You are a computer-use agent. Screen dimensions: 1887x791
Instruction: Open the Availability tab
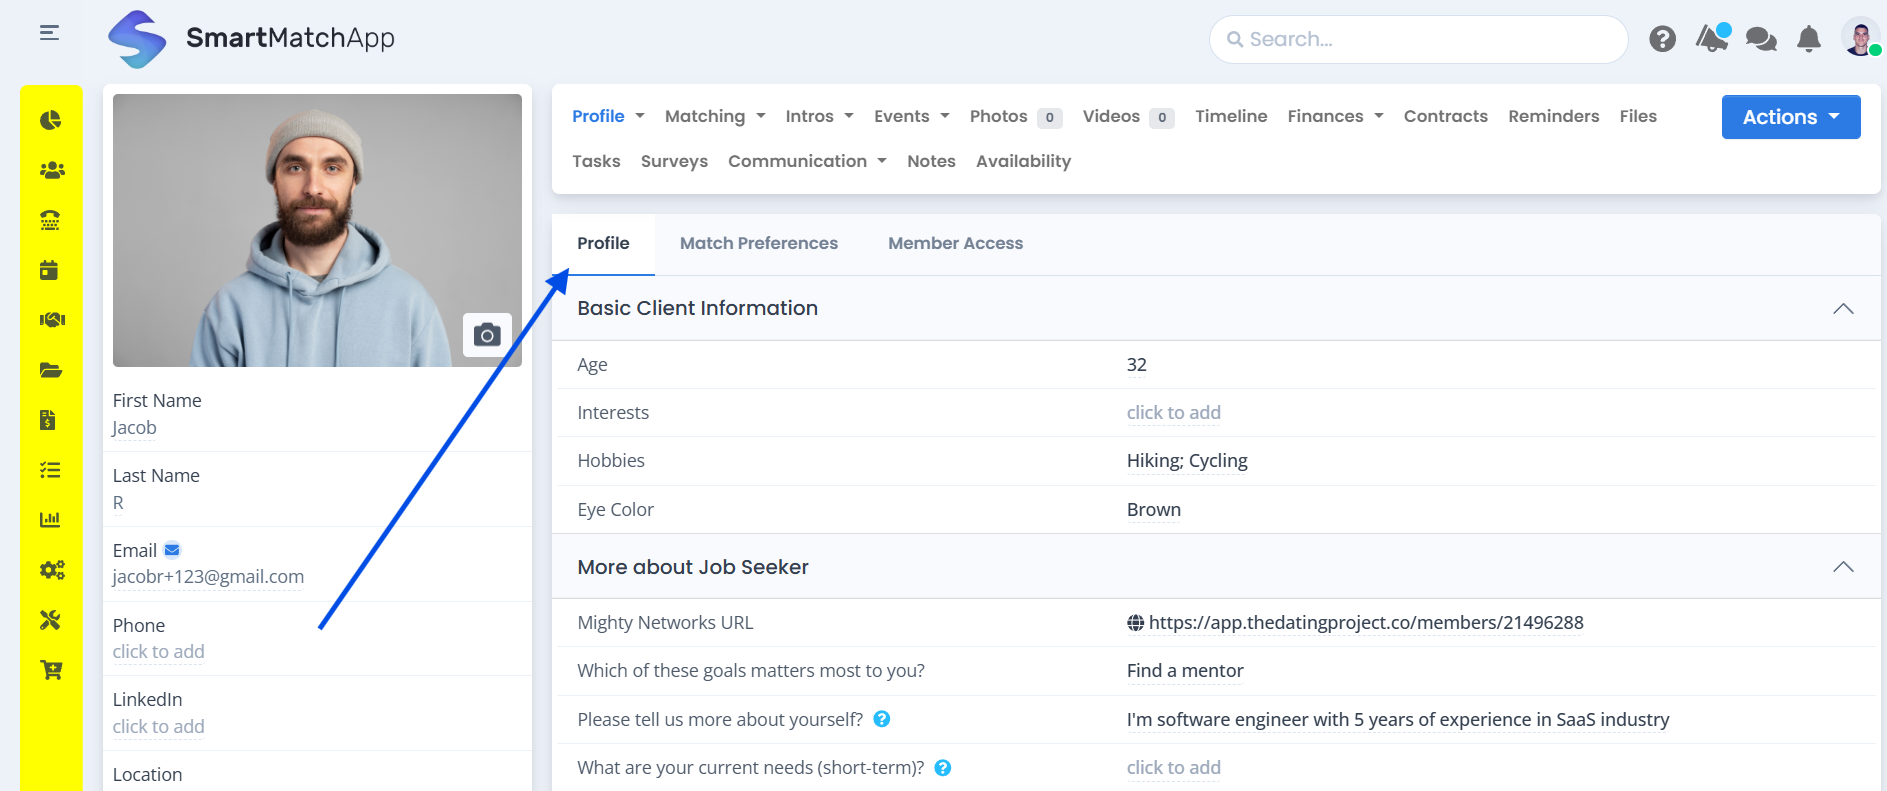[x=1023, y=161]
